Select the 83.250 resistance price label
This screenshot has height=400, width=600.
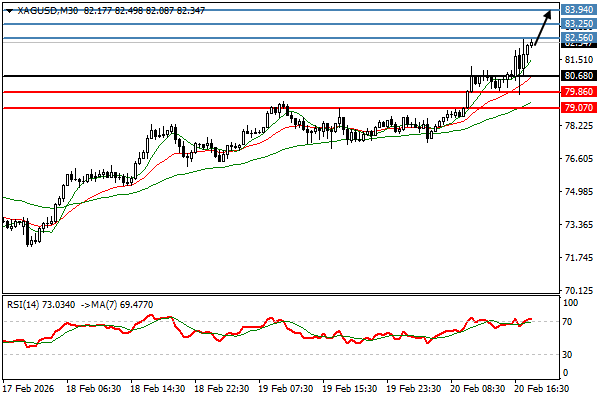pyautogui.click(x=578, y=23)
